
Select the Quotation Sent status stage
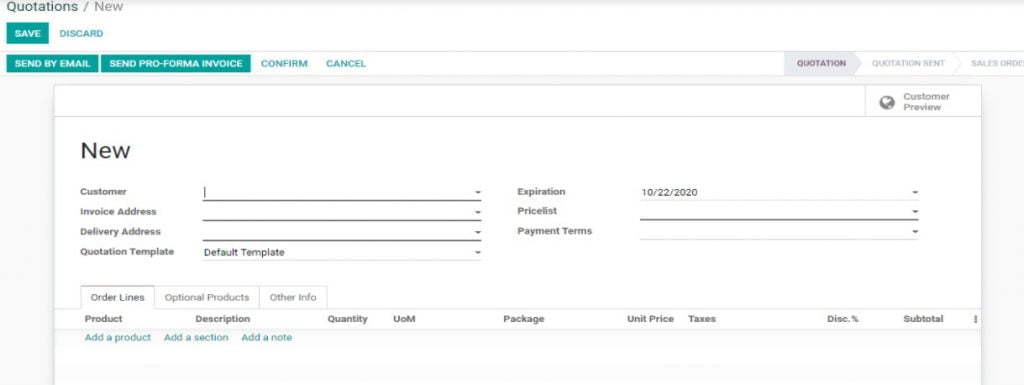click(x=908, y=63)
